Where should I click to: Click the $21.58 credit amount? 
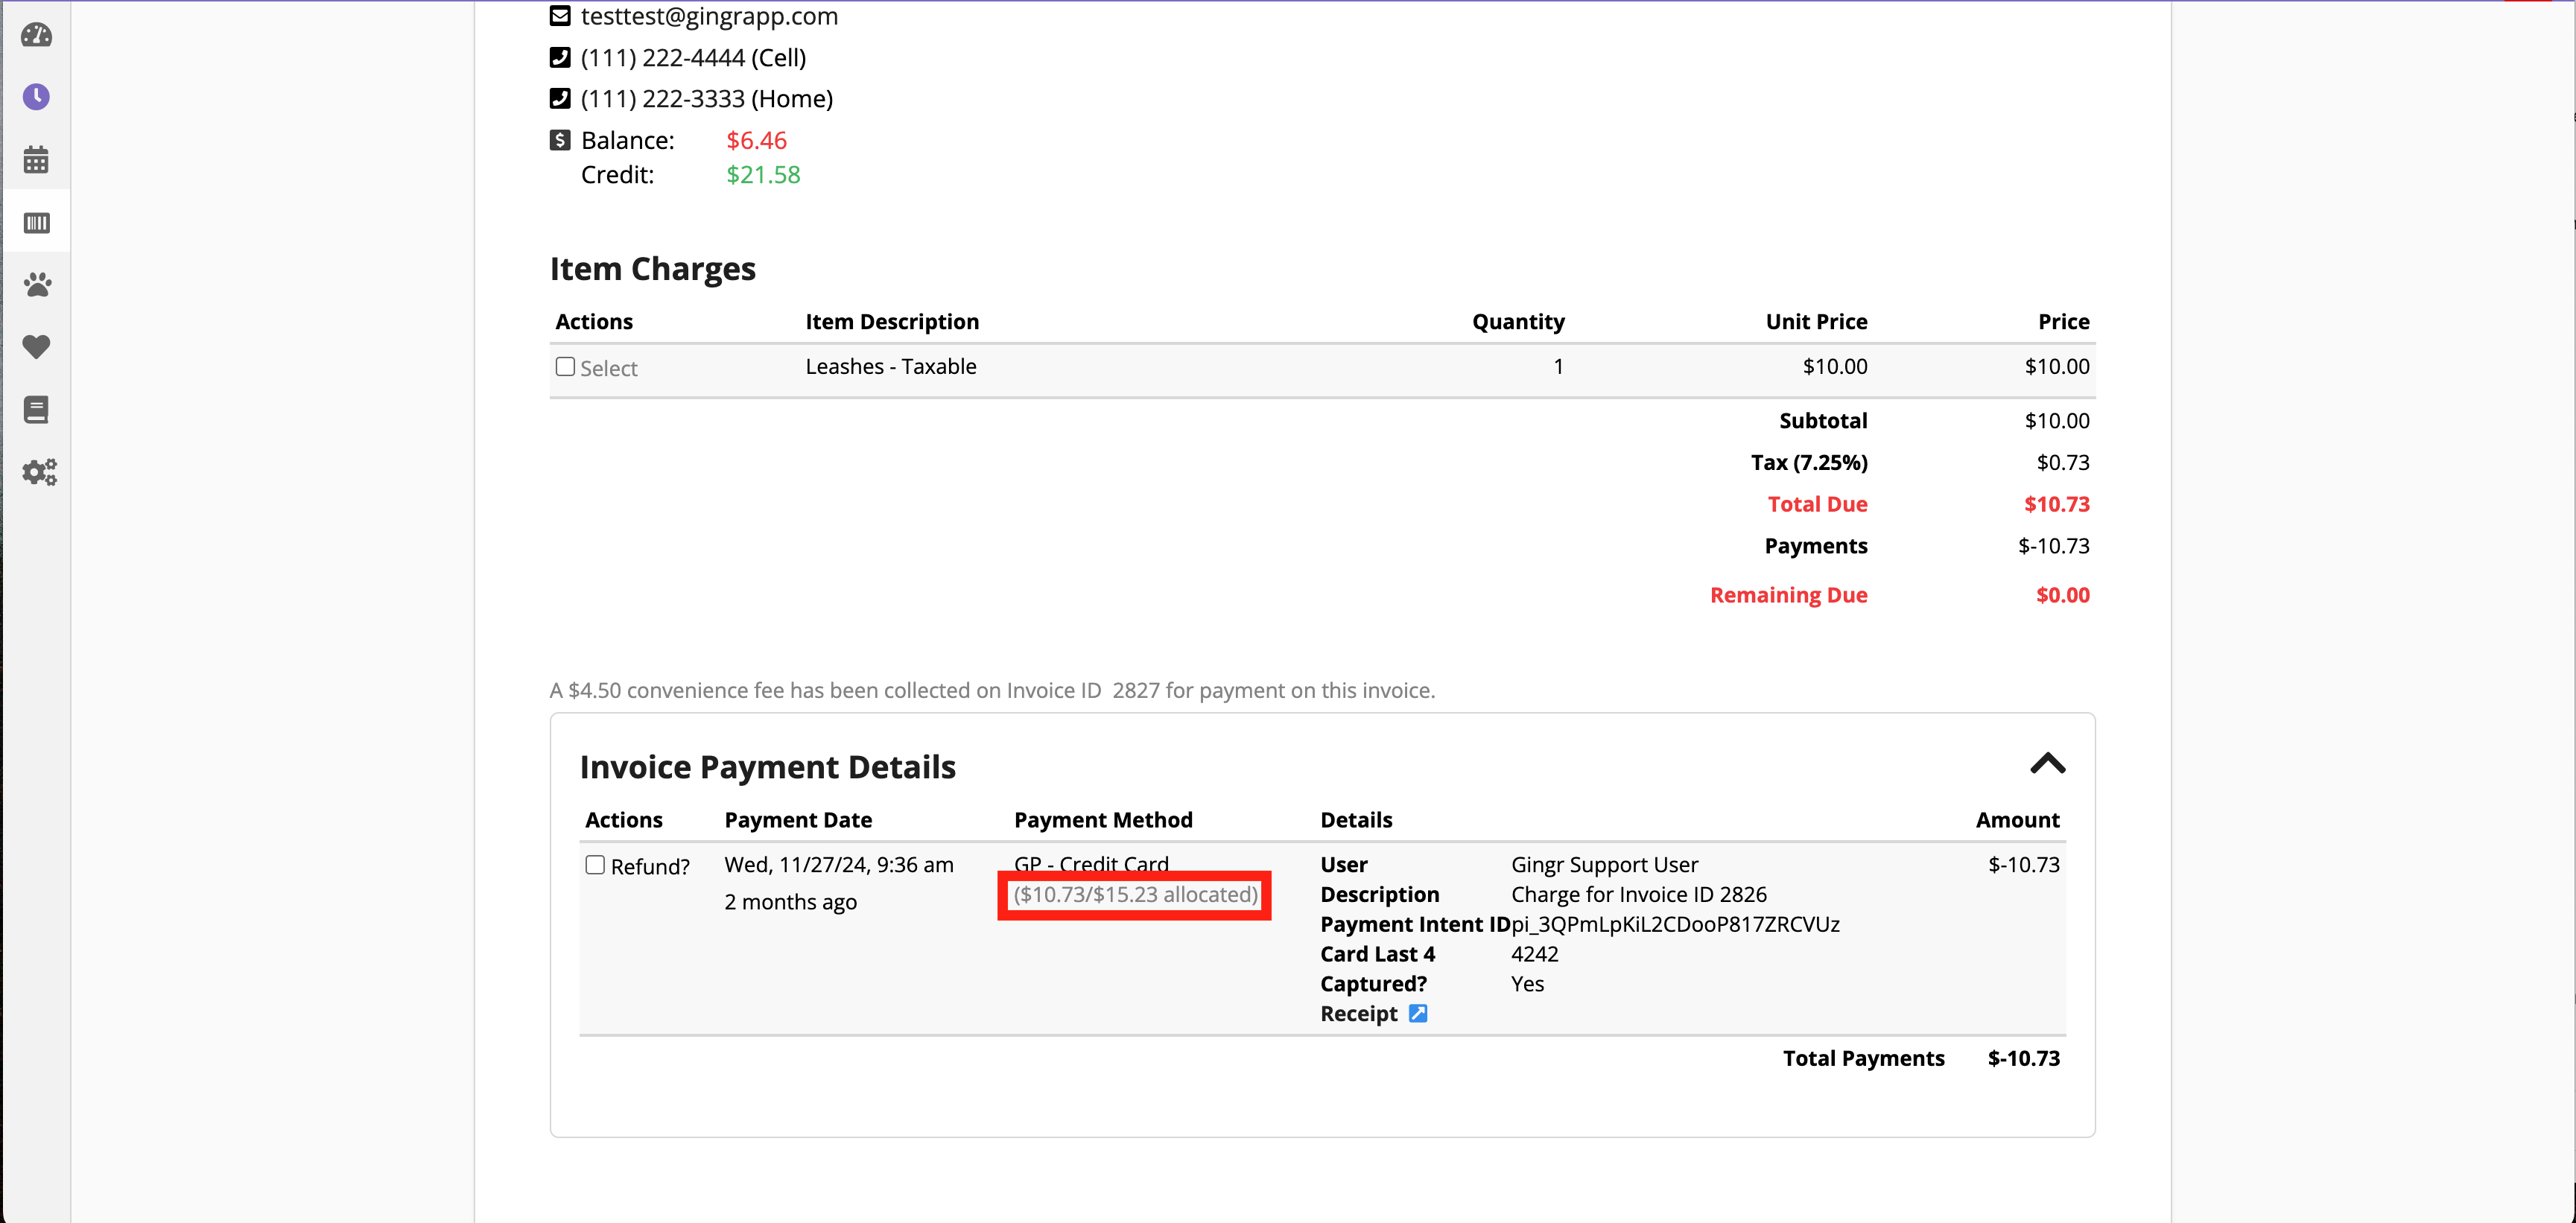click(763, 175)
